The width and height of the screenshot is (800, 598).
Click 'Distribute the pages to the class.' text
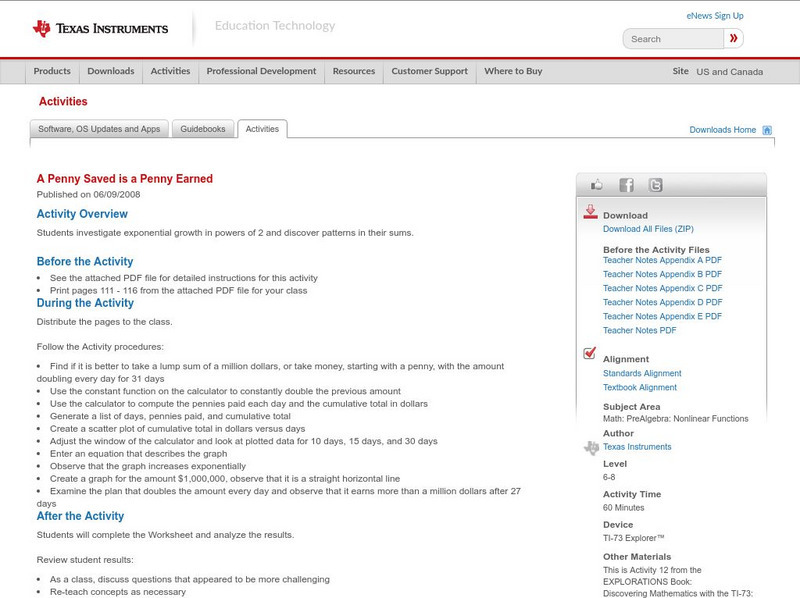[x=105, y=322]
